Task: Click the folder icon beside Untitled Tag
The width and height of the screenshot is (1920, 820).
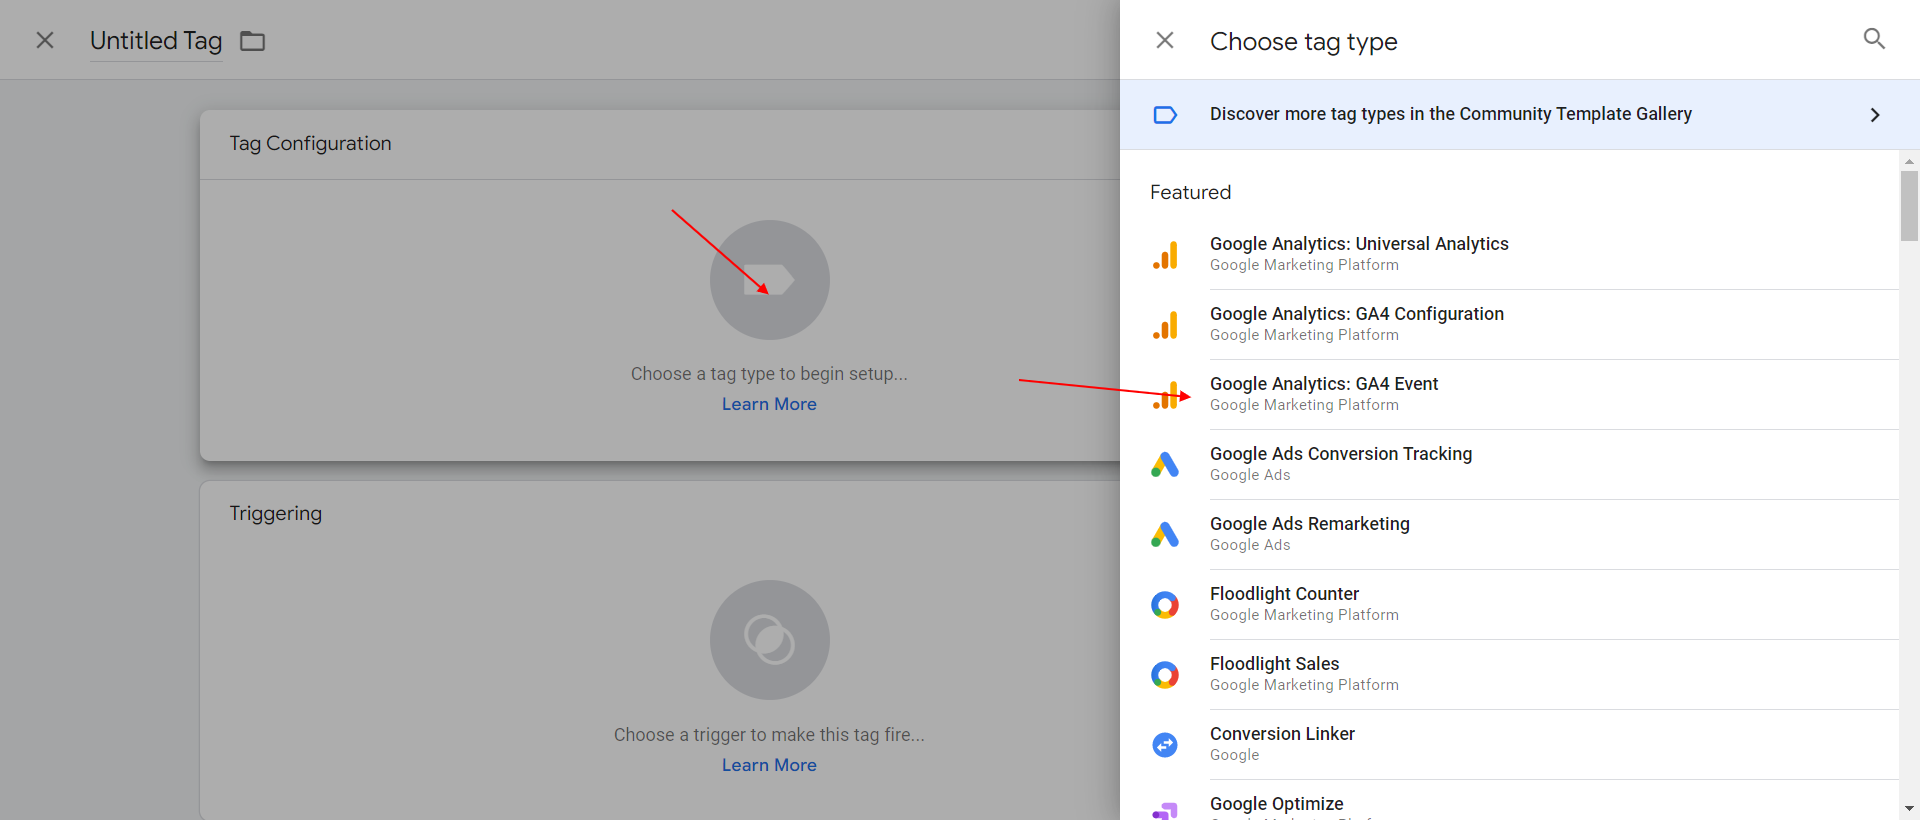Action: [252, 41]
